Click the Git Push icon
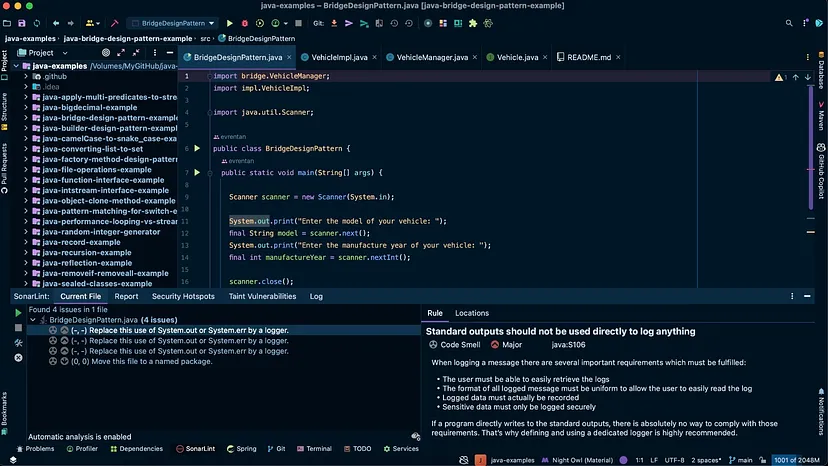 [364, 23]
